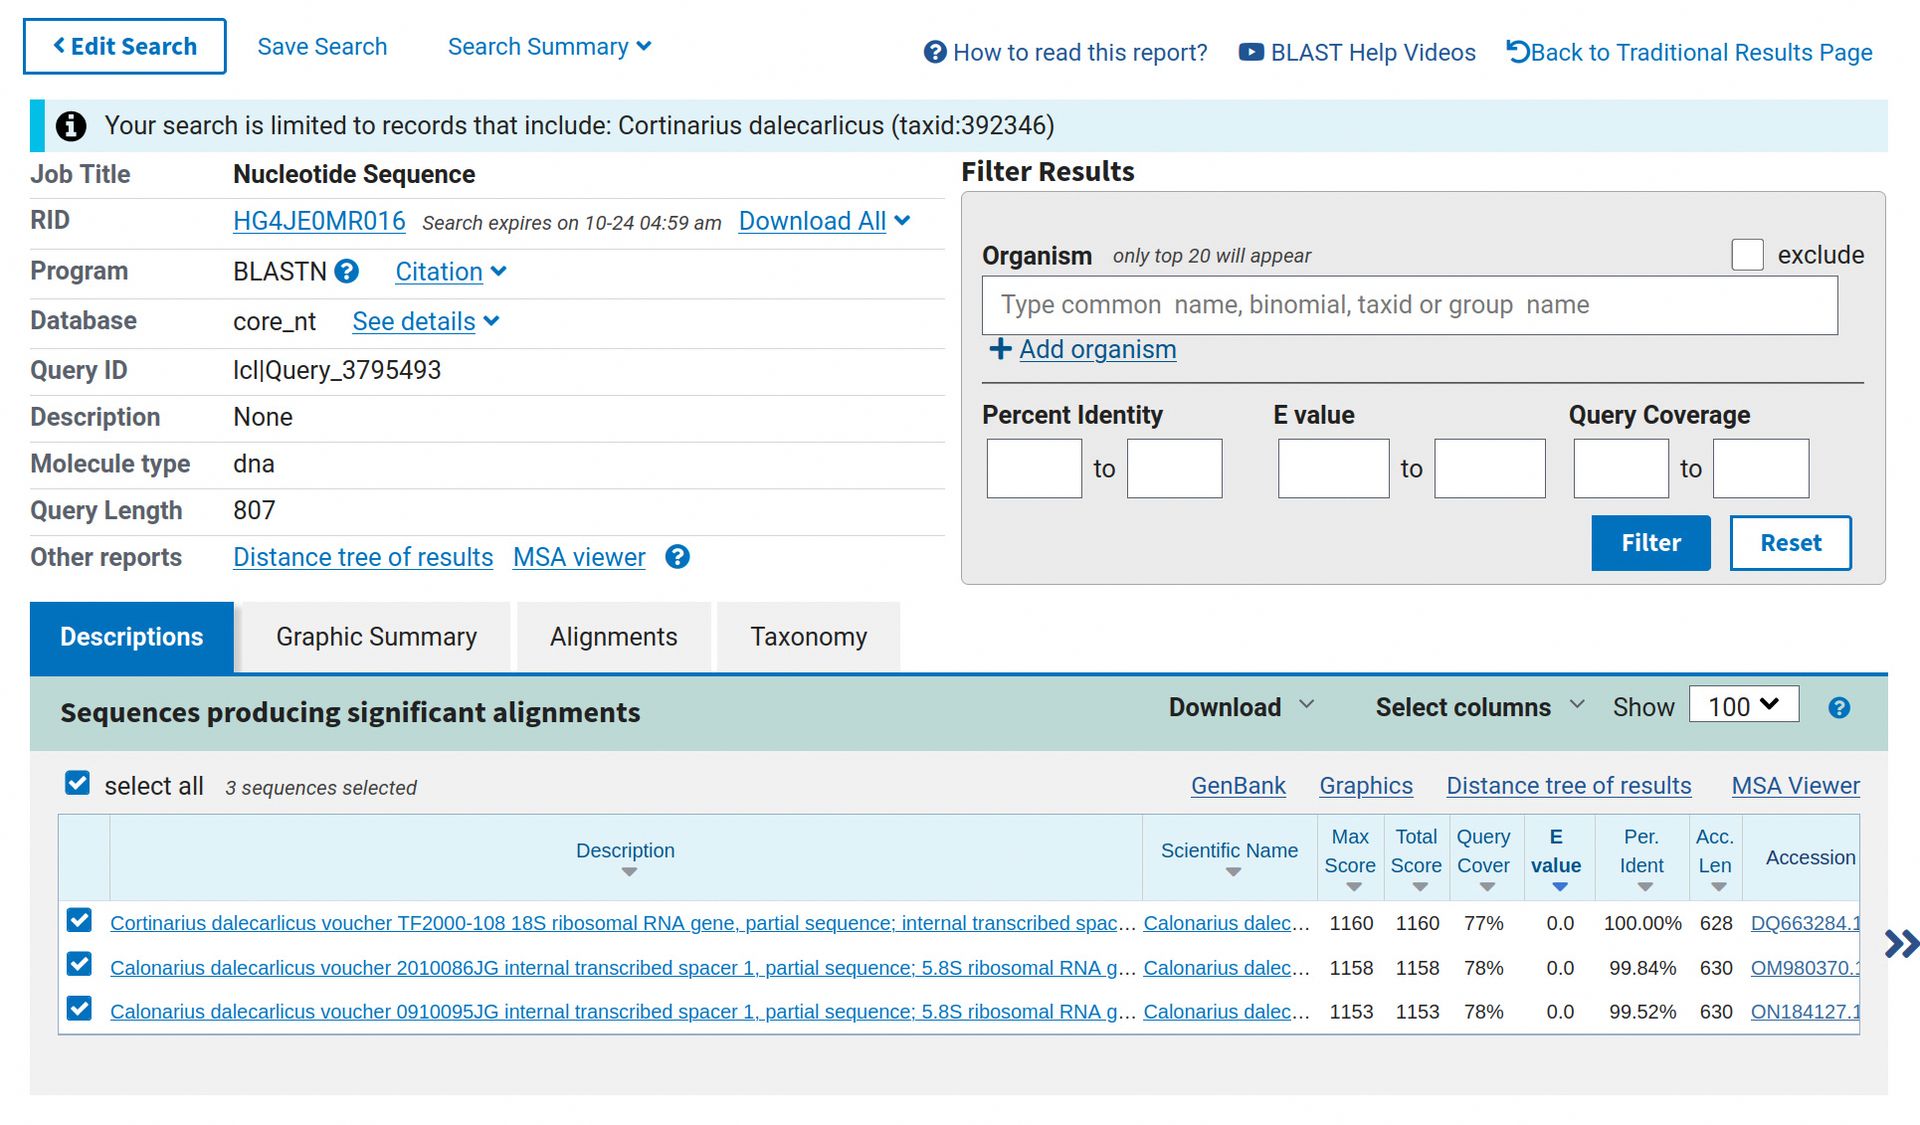Click help icon next to MSA viewer

tap(677, 557)
